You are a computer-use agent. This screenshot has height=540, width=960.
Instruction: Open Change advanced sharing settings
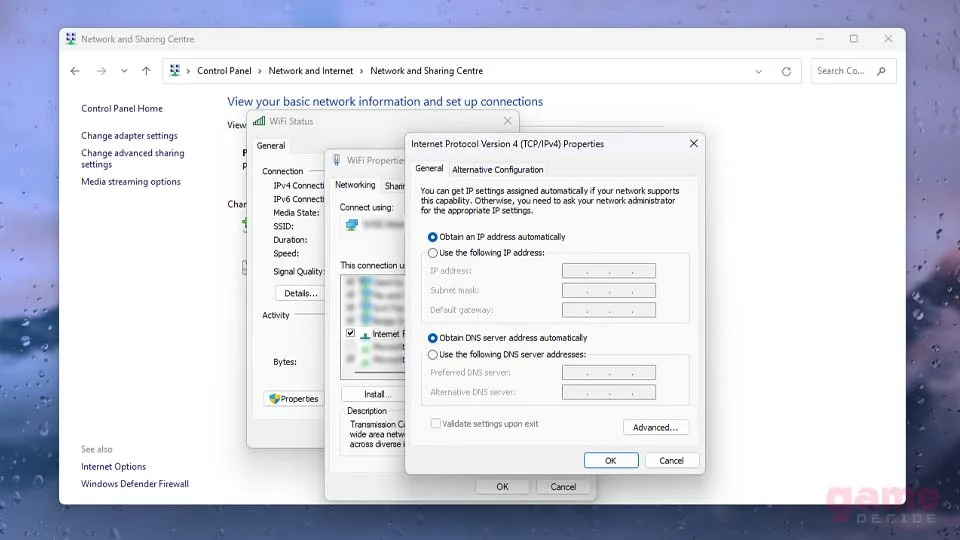point(132,159)
